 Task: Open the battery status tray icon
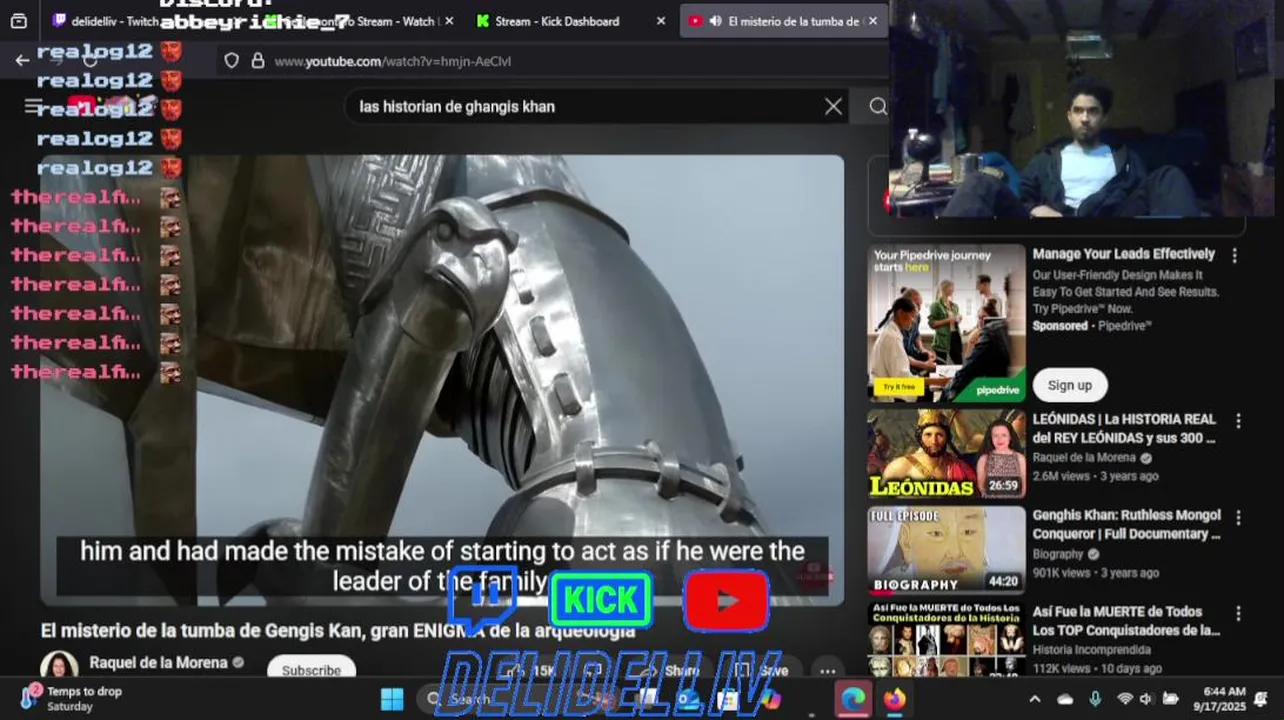pos(1170,699)
